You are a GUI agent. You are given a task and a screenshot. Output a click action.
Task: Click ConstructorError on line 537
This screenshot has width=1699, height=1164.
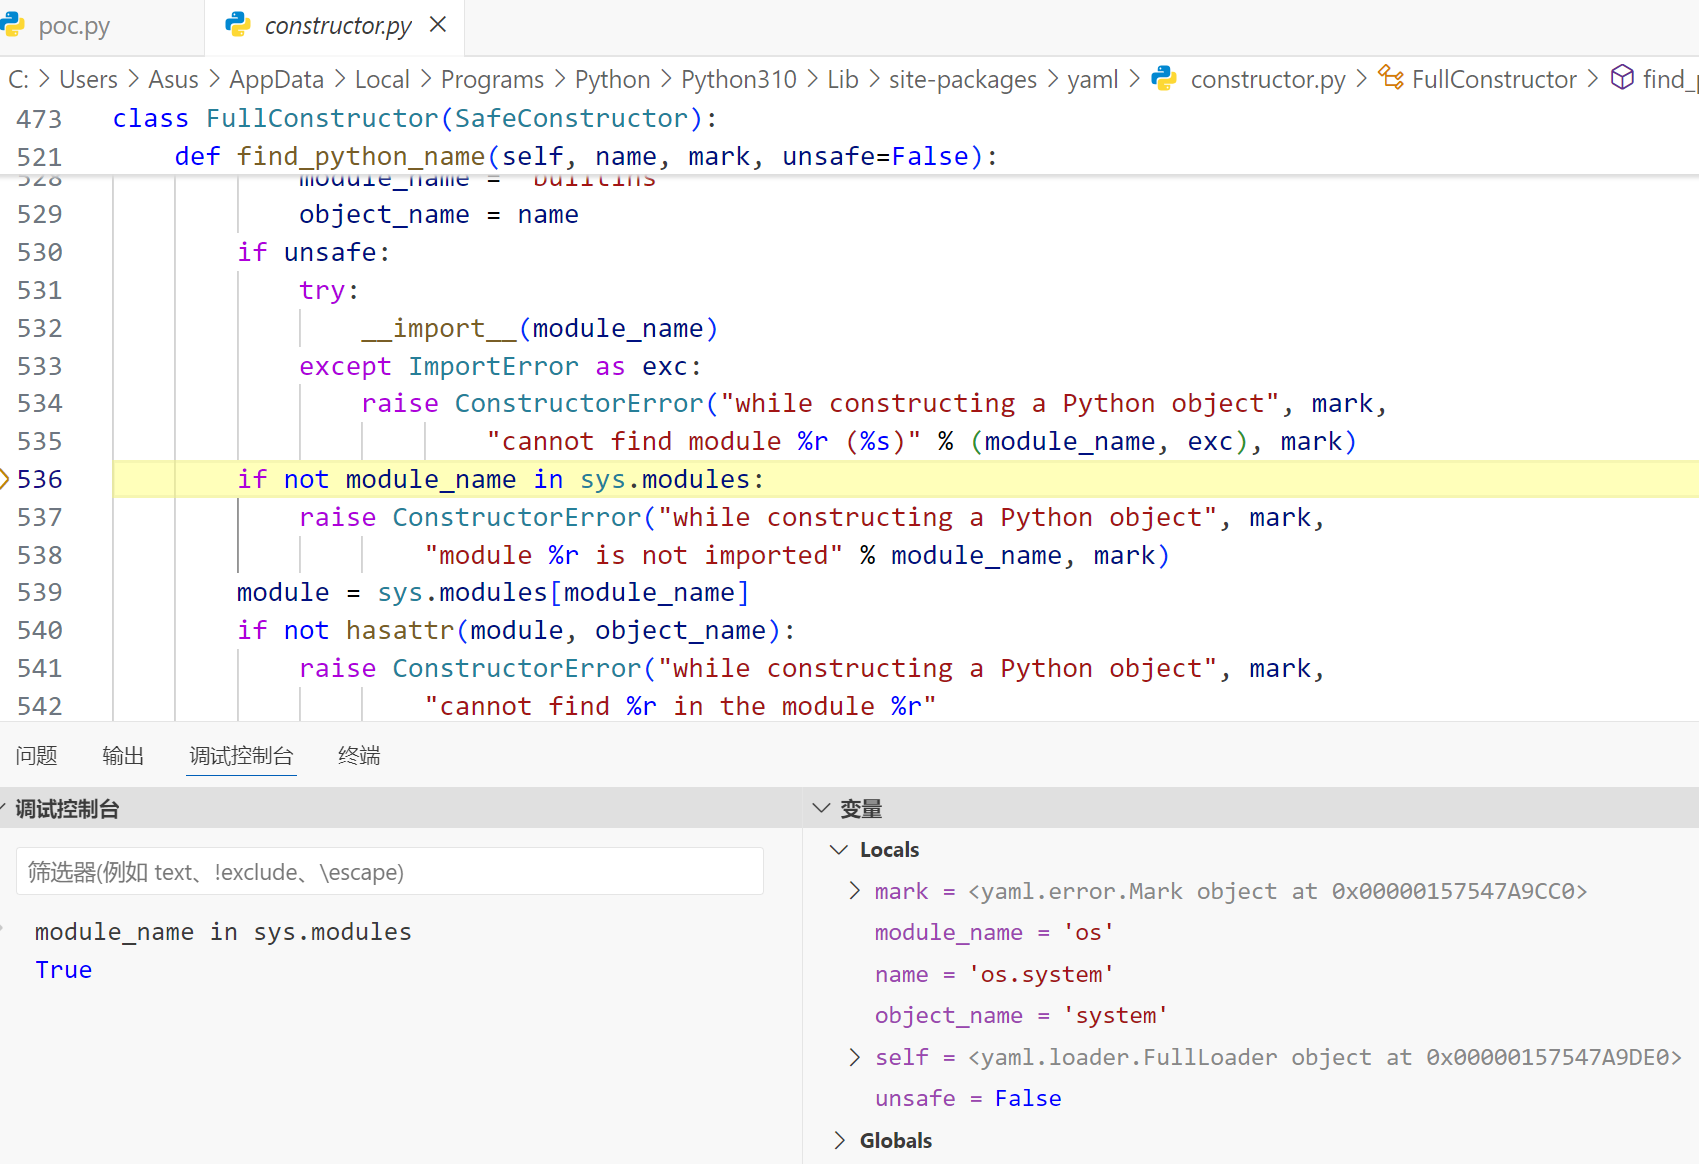click(x=517, y=518)
